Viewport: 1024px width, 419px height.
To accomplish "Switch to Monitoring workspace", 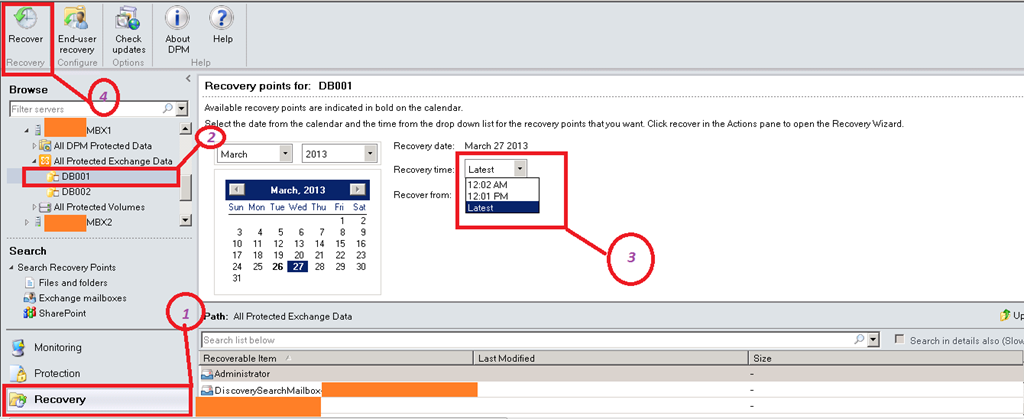I will tap(57, 347).
